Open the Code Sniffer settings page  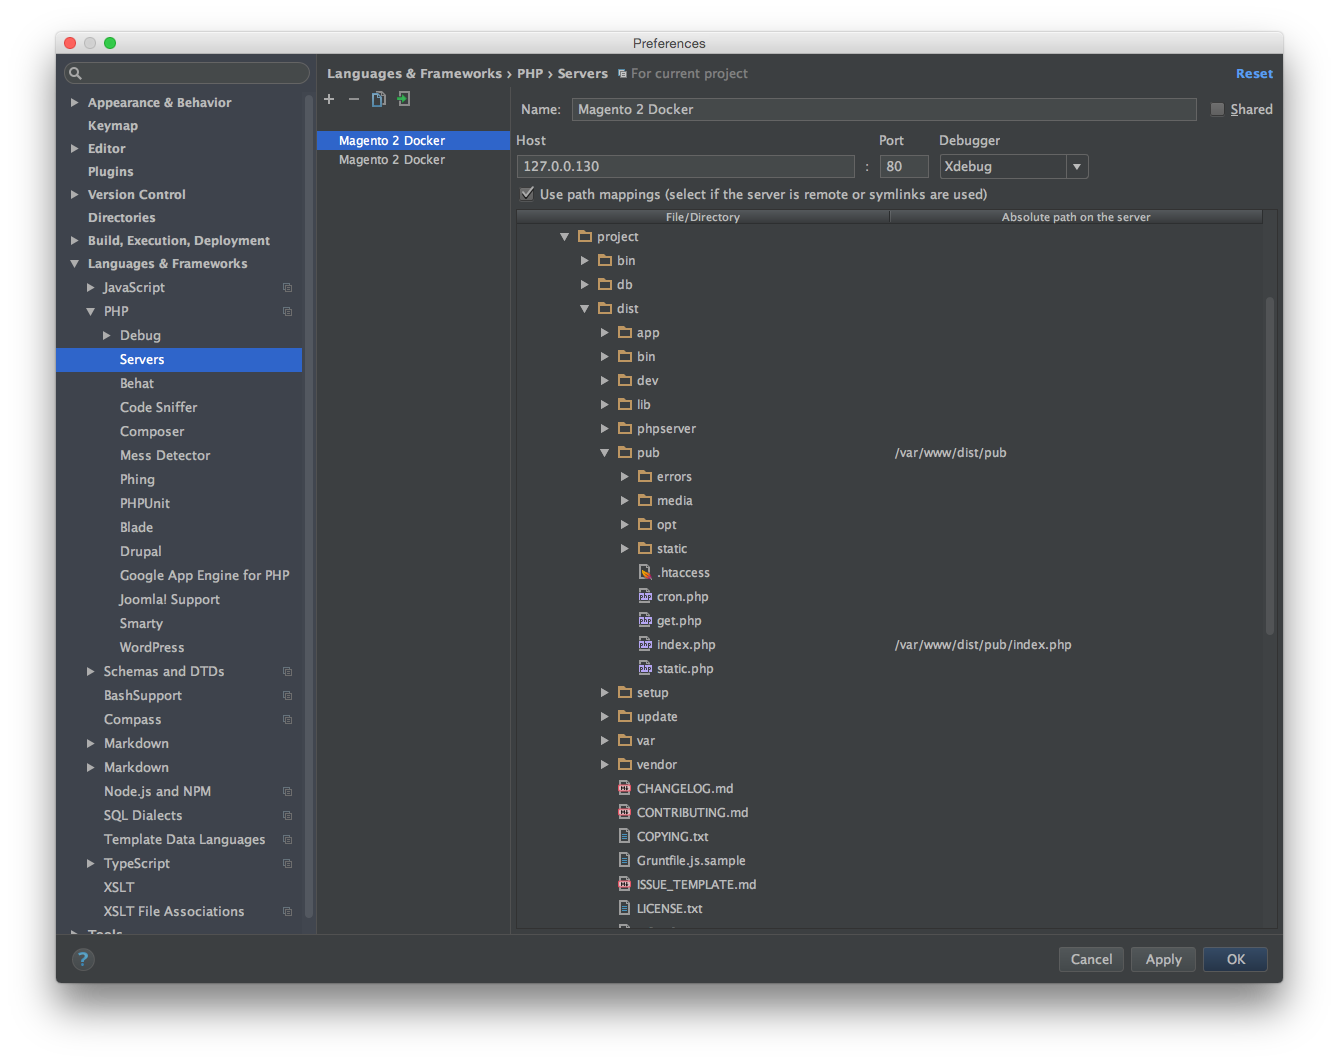pos(158,408)
